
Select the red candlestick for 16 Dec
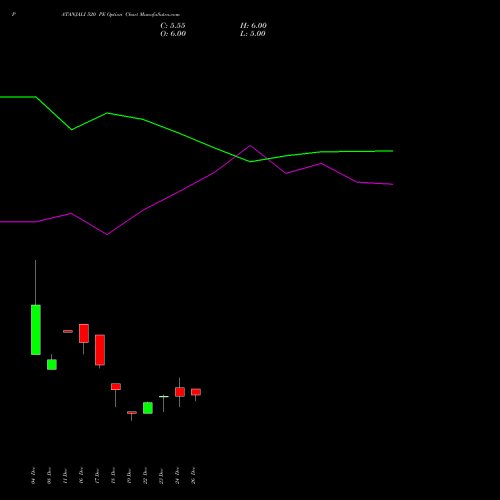[x=84, y=333]
